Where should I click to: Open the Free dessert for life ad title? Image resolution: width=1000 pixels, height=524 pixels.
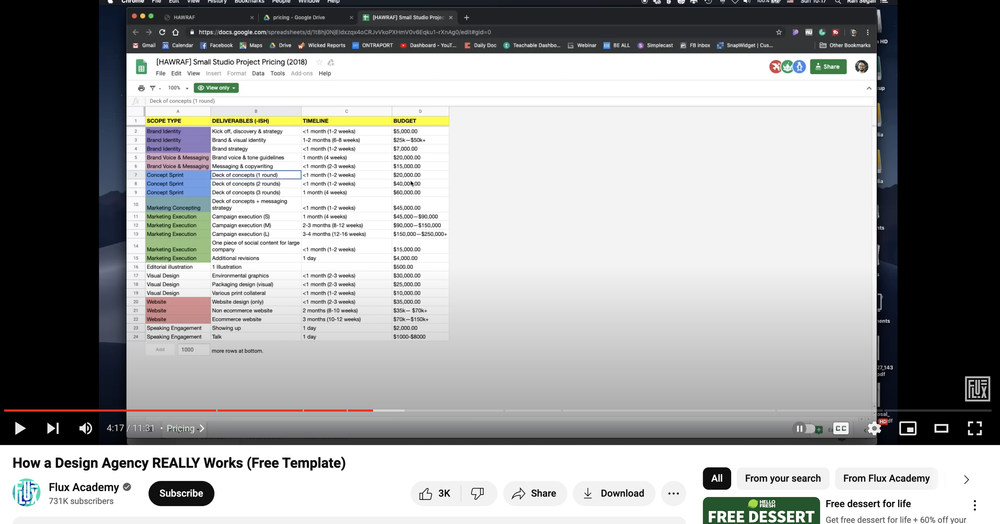[x=868, y=504]
